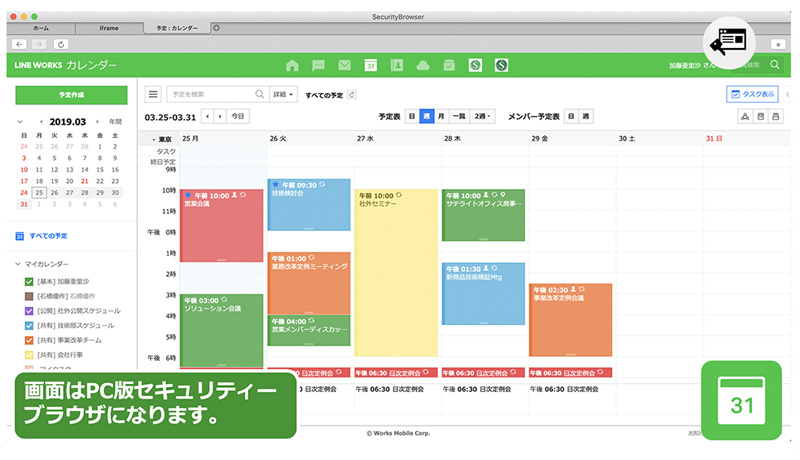Open the checklist icon next to the cloud
This screenshot has width=800, height=460.
pyautogui.click(x=449, y=65)
